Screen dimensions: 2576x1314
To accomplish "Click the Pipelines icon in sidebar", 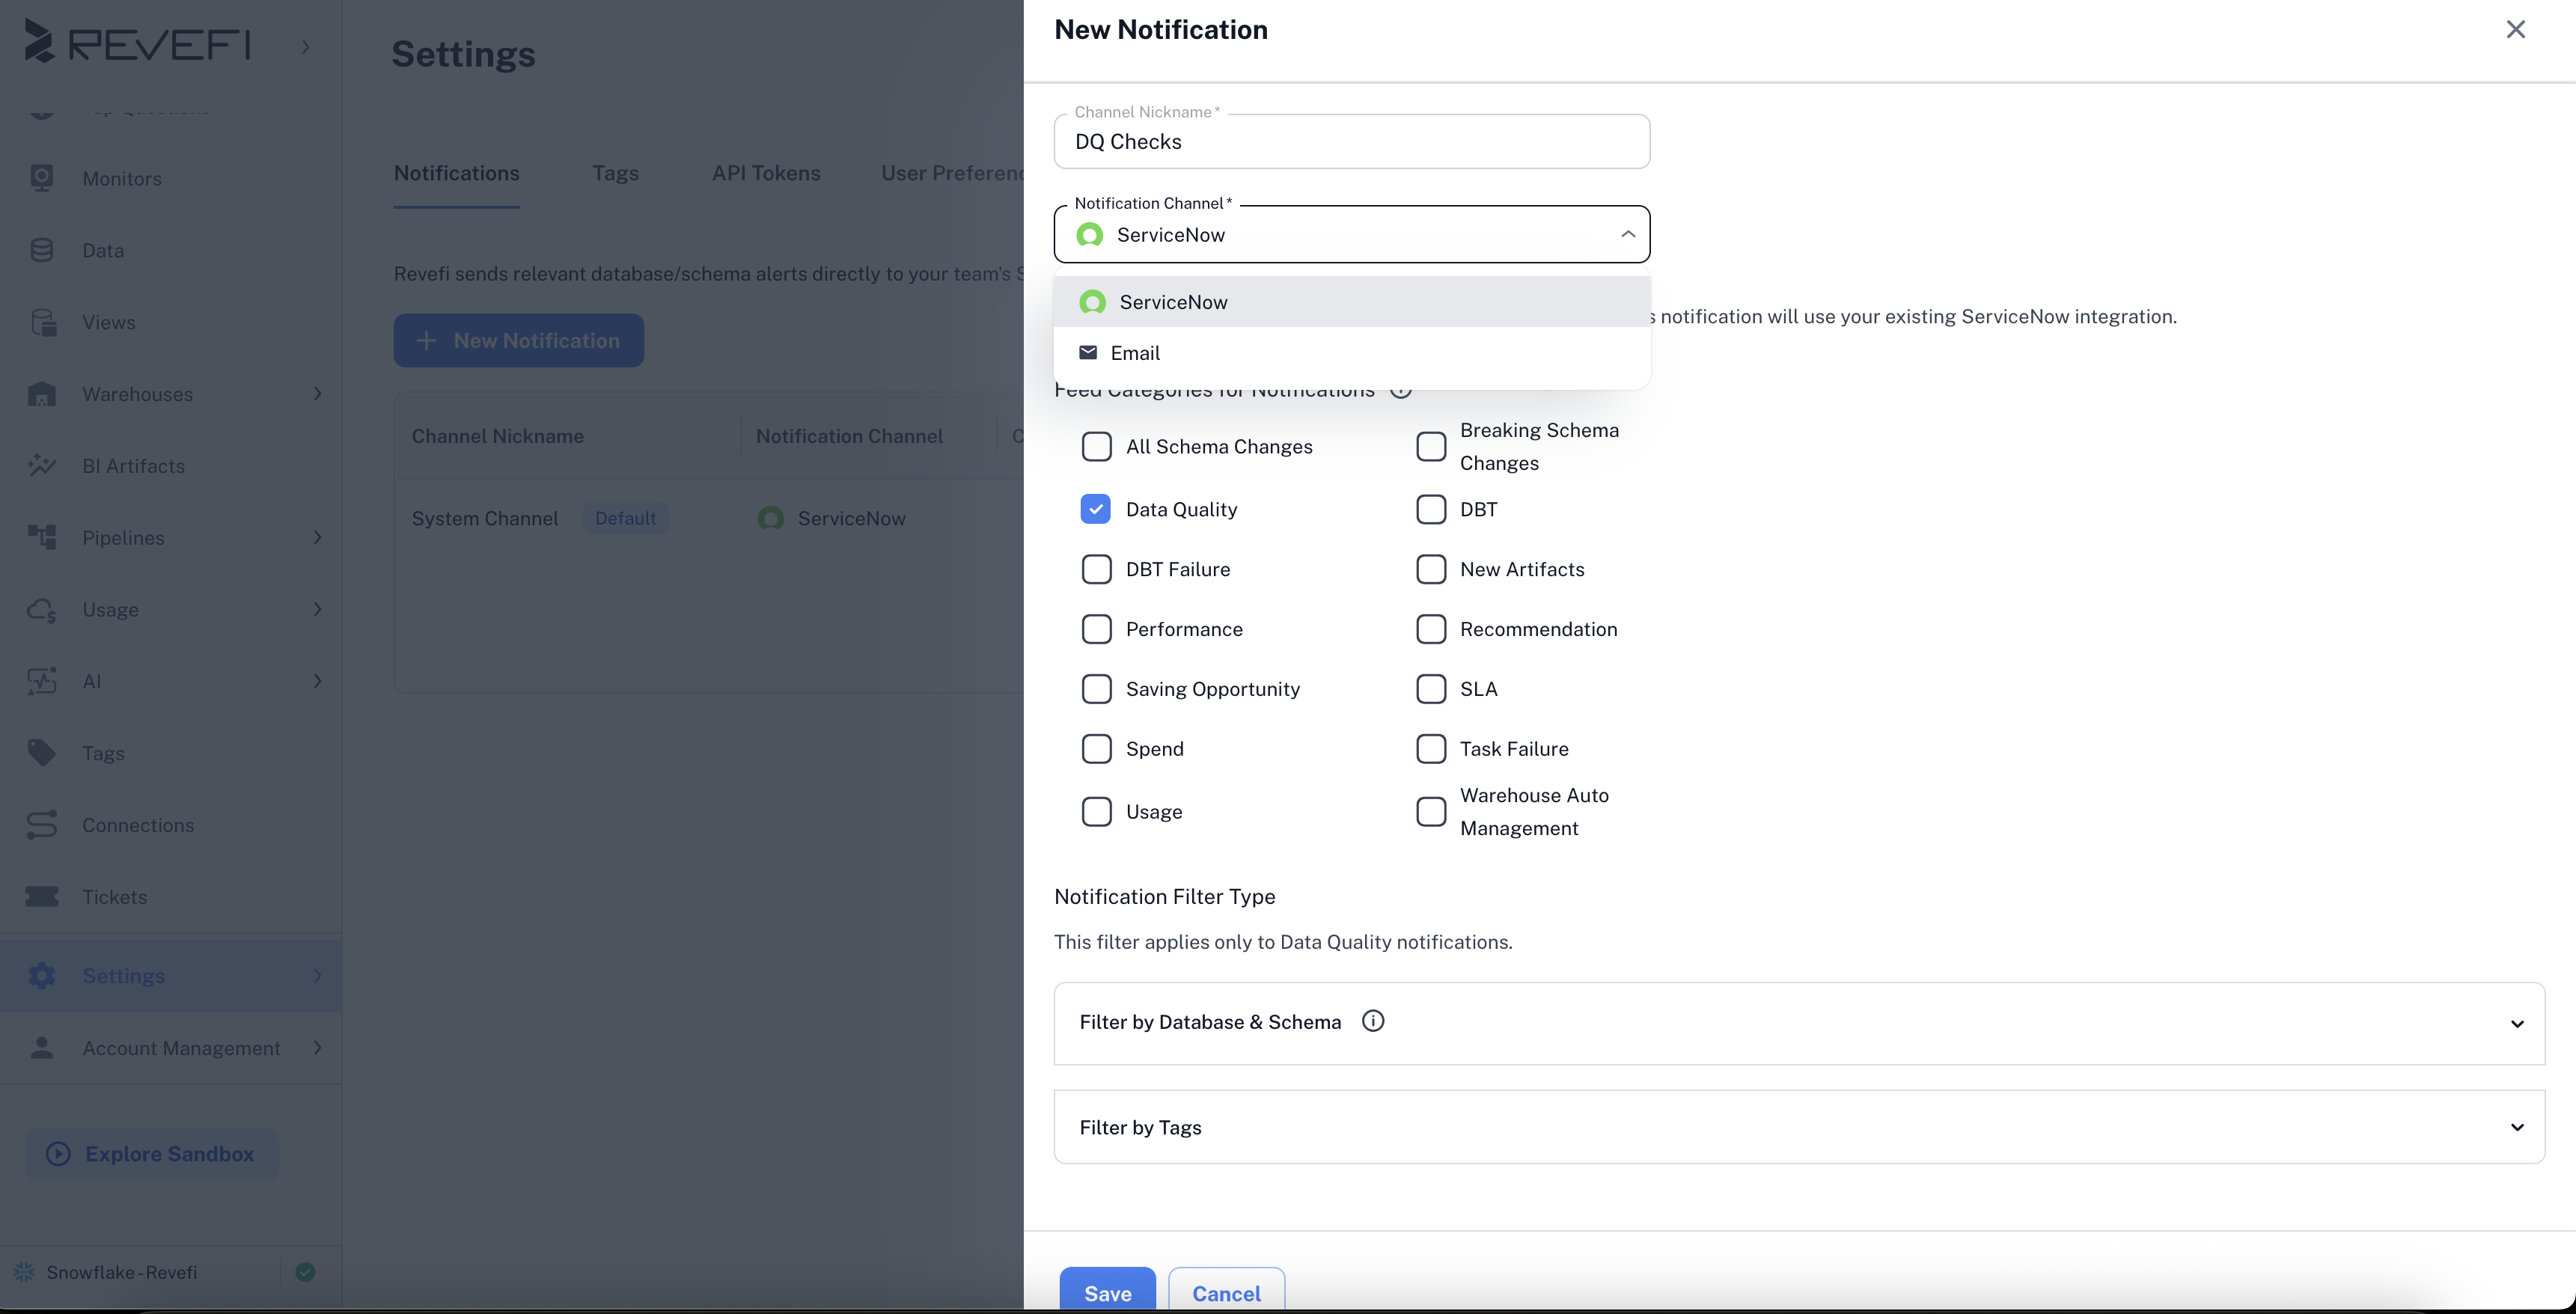I will pyautogui.click(x=41, y=537).
